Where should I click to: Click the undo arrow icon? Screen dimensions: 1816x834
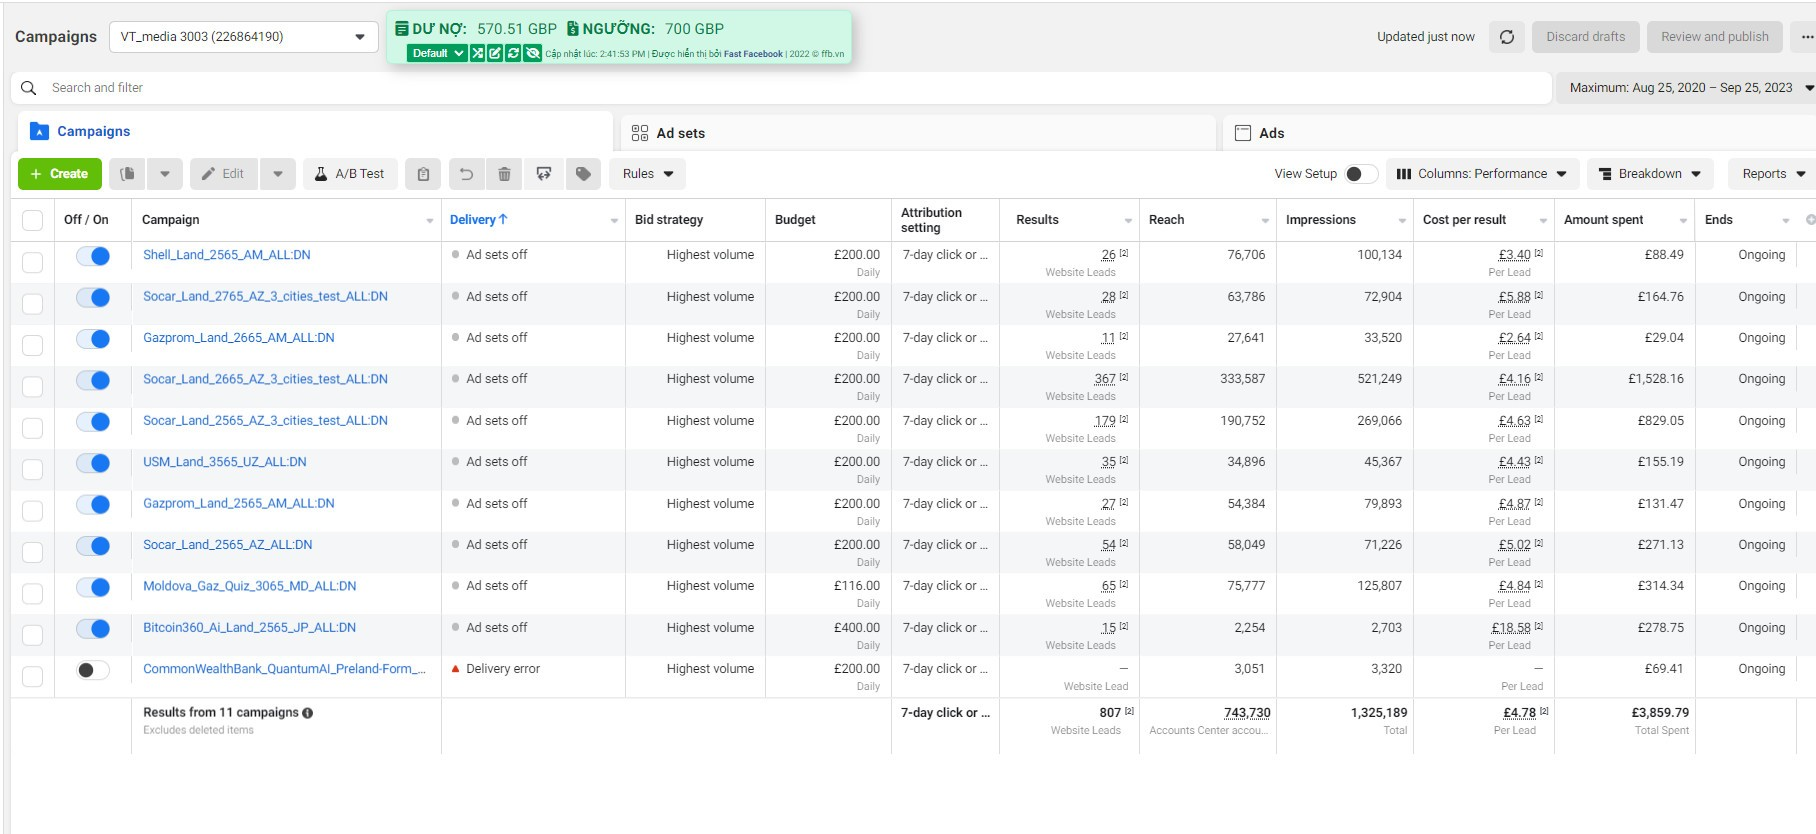[x=466, y=174]
